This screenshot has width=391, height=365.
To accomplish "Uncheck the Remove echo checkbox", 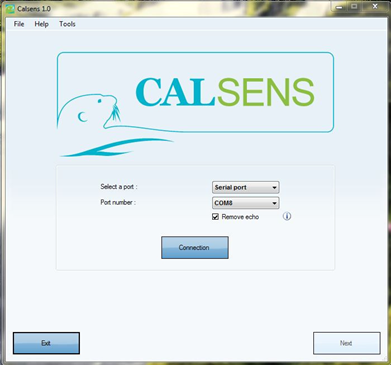I will pos(215,217).
